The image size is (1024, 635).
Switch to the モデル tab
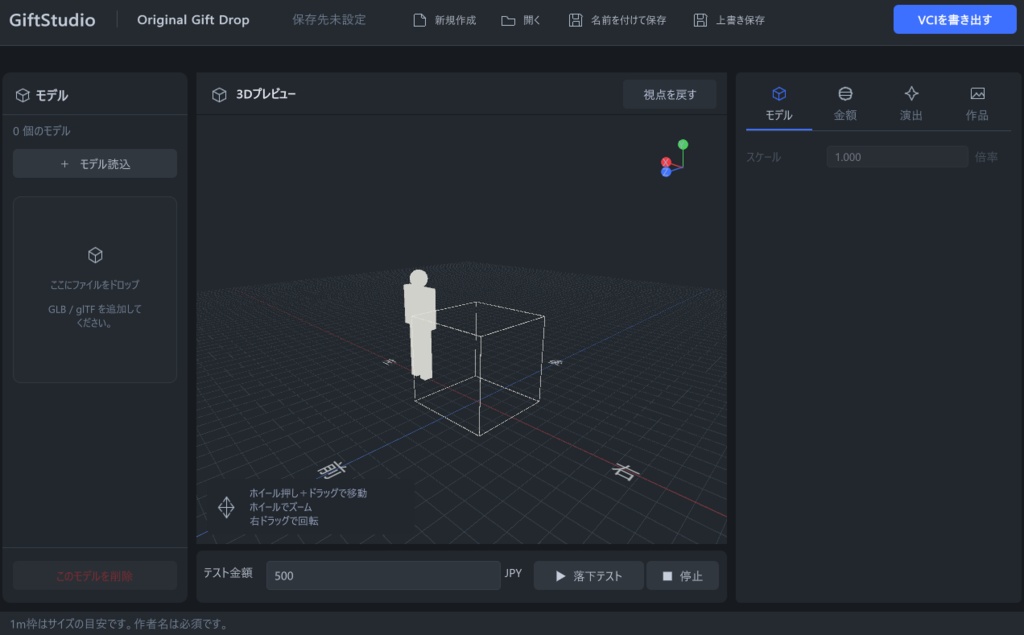pos(779,105)
